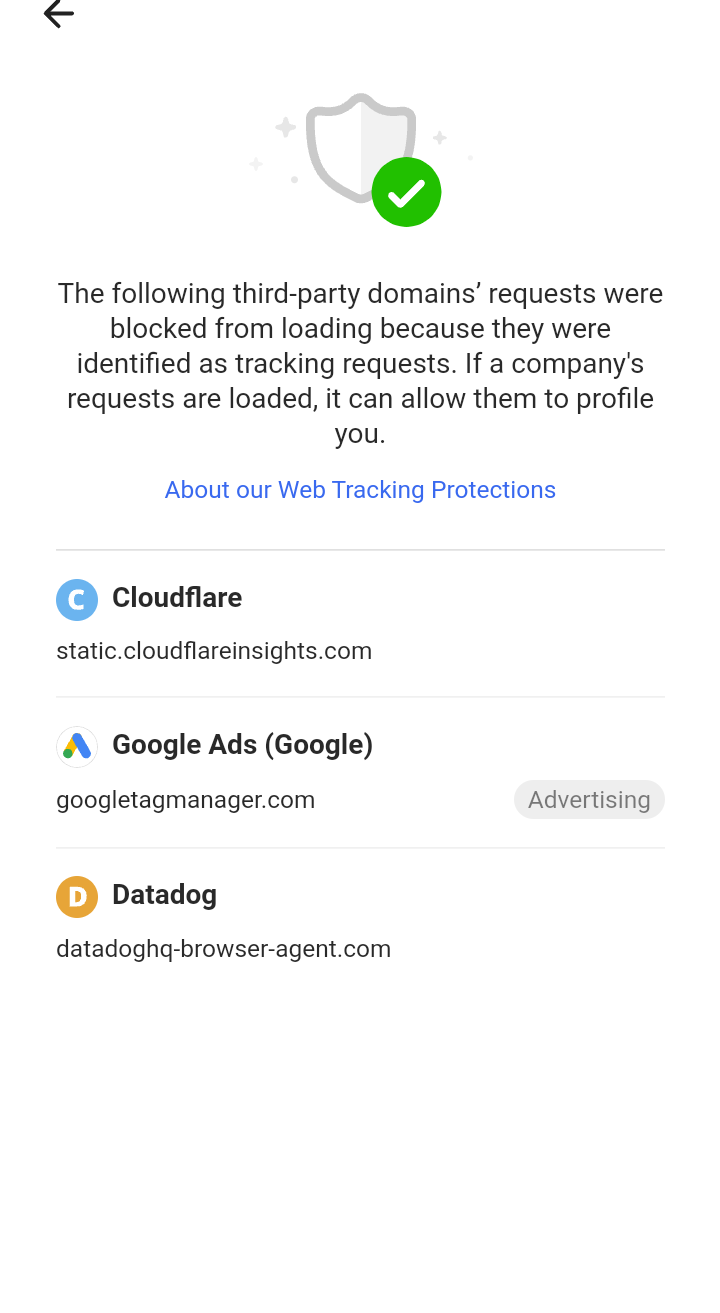Select the Google Ads (Google) heading

point(243,745)
